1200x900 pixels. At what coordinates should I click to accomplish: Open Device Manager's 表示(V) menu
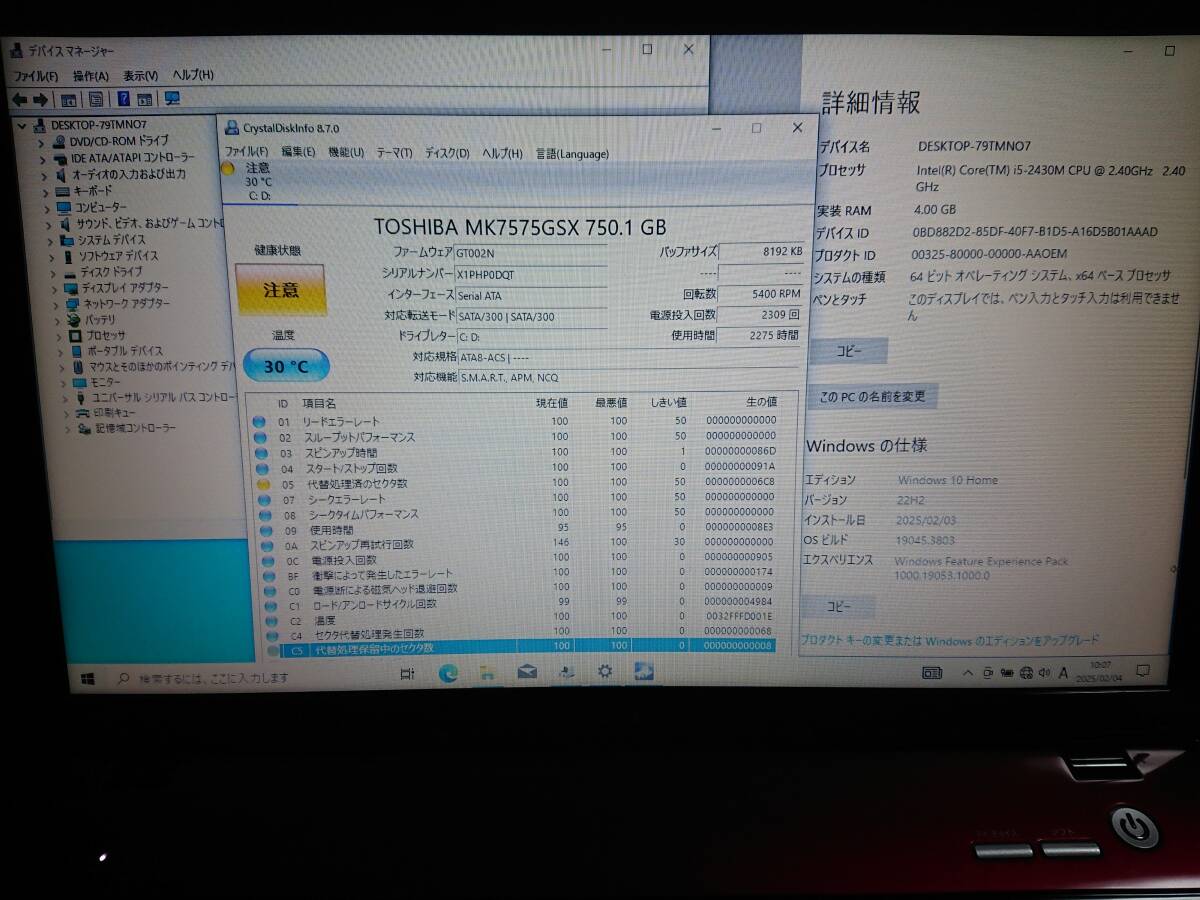point(140,76)
